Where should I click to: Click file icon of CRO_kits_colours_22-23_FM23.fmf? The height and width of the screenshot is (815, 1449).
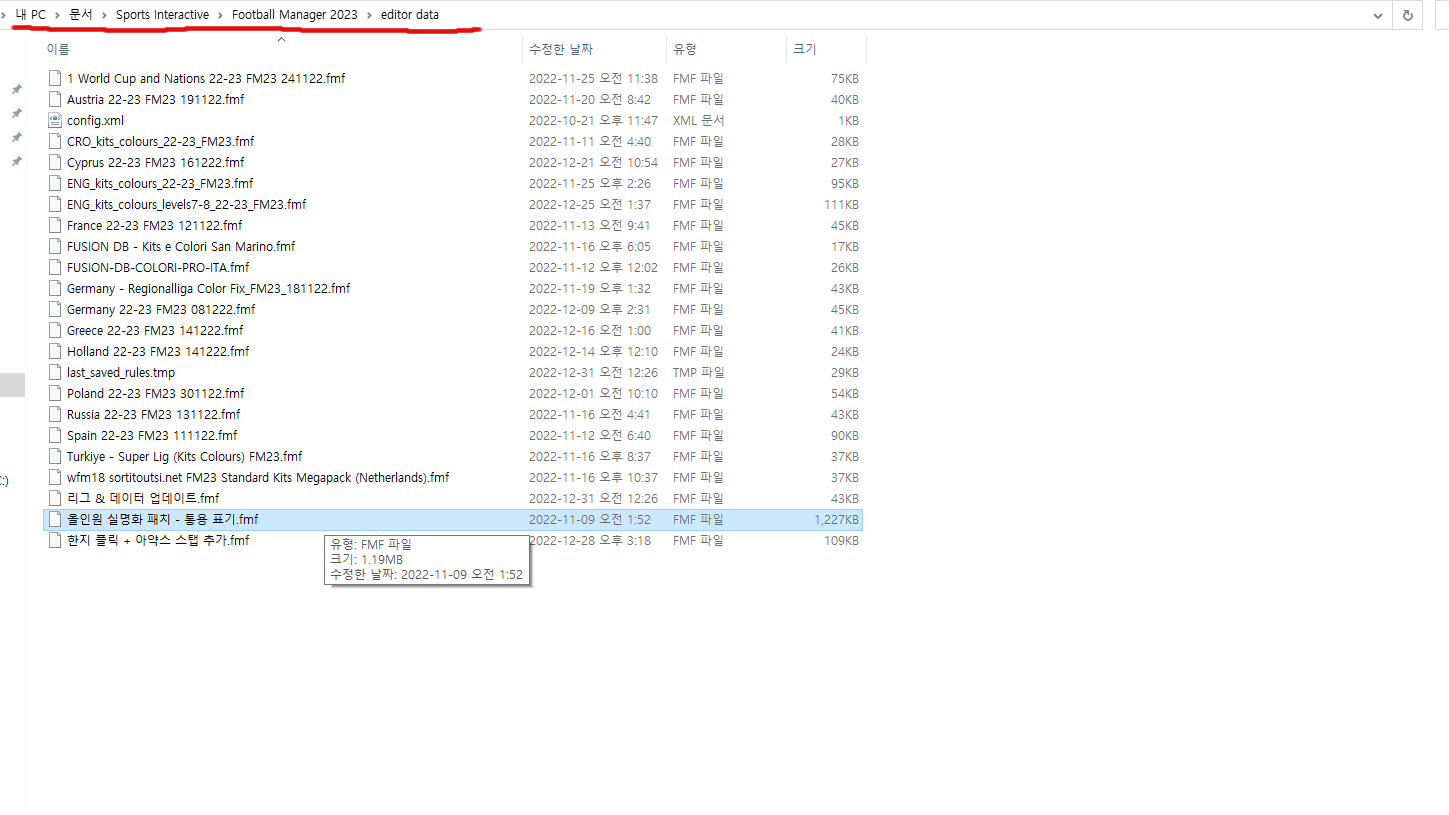point(55,141)
